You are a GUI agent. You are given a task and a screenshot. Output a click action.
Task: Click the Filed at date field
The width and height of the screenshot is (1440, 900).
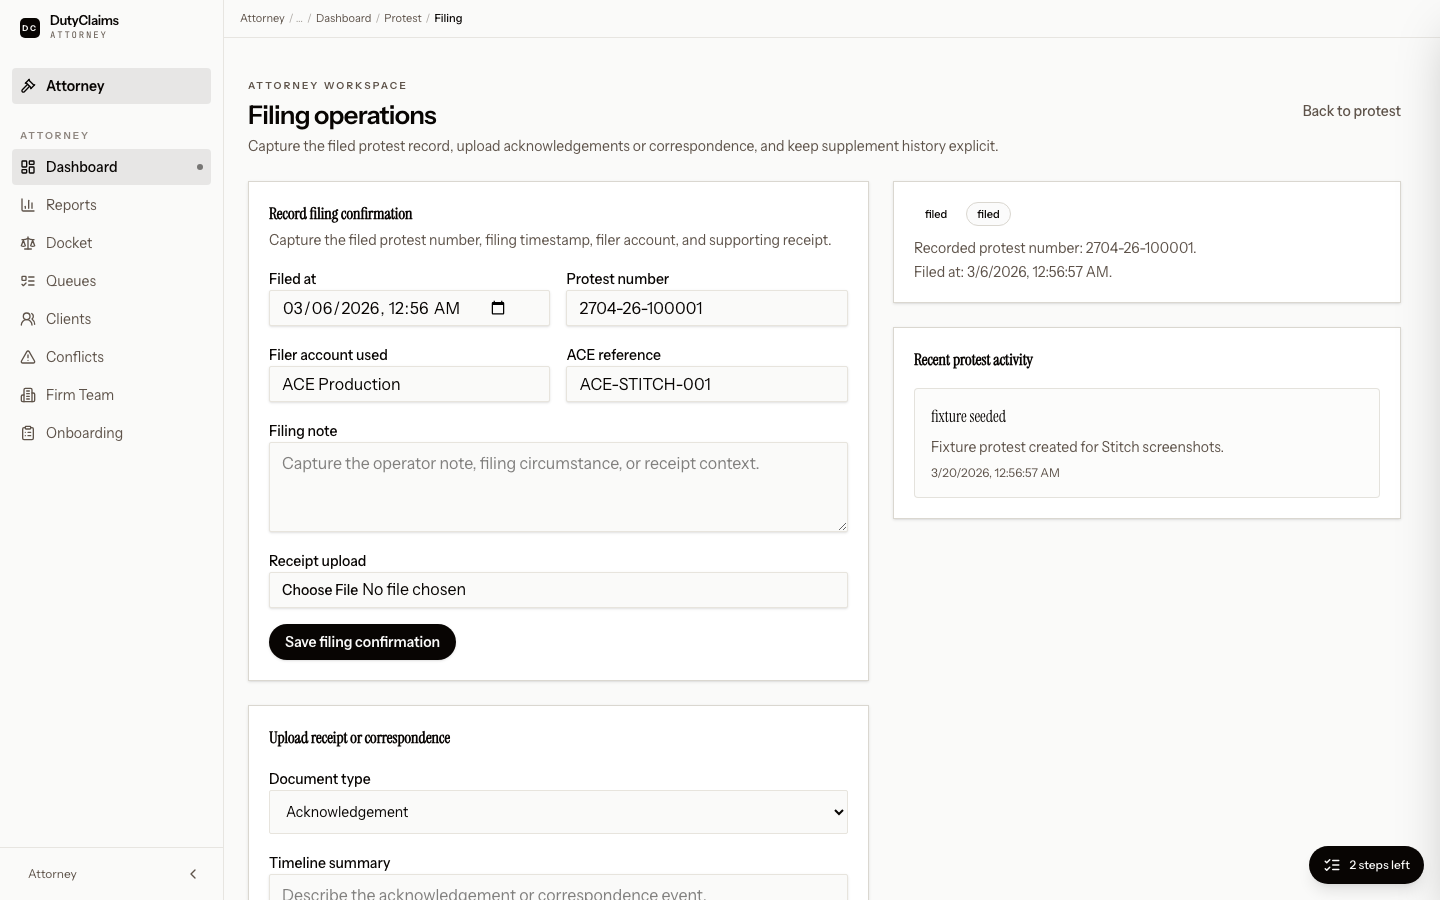tap(409, 308)
